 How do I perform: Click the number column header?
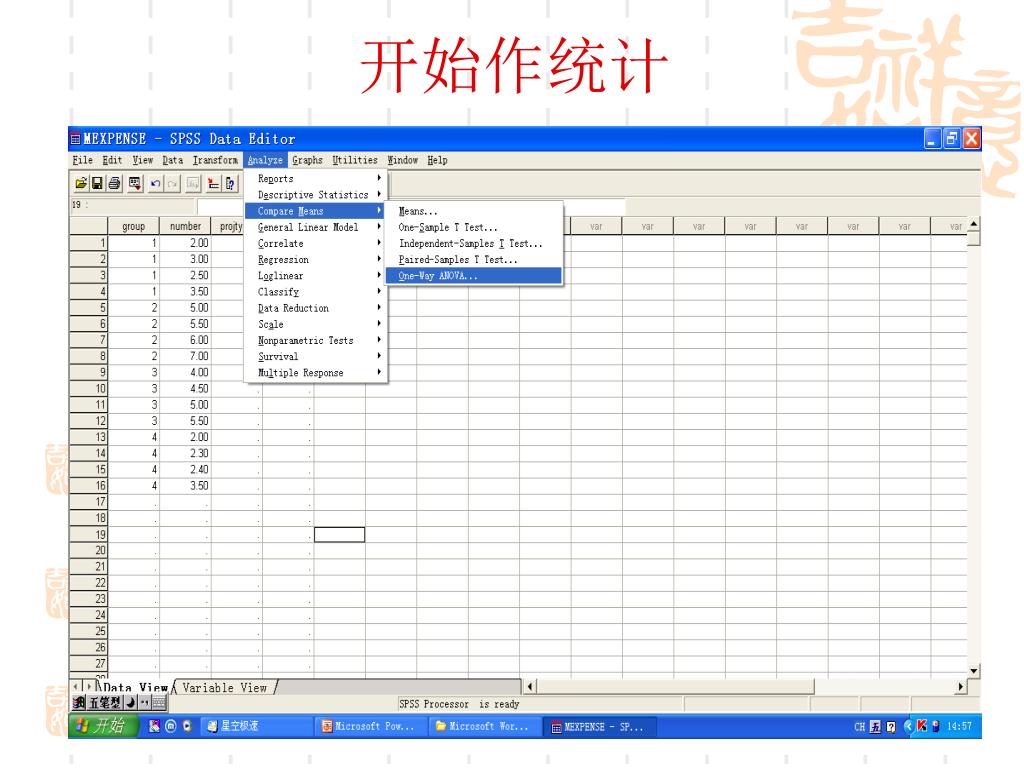(185, 226)
